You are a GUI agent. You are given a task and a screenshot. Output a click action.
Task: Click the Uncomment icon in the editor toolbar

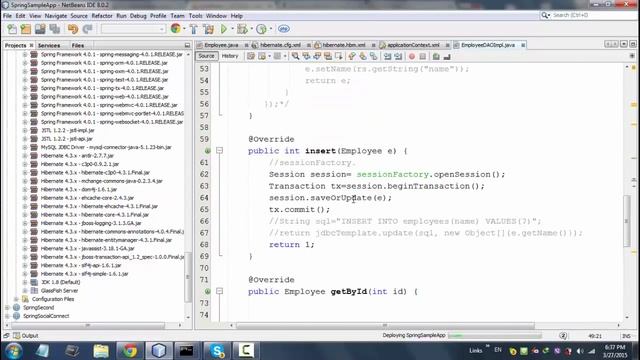click(447, 56)
